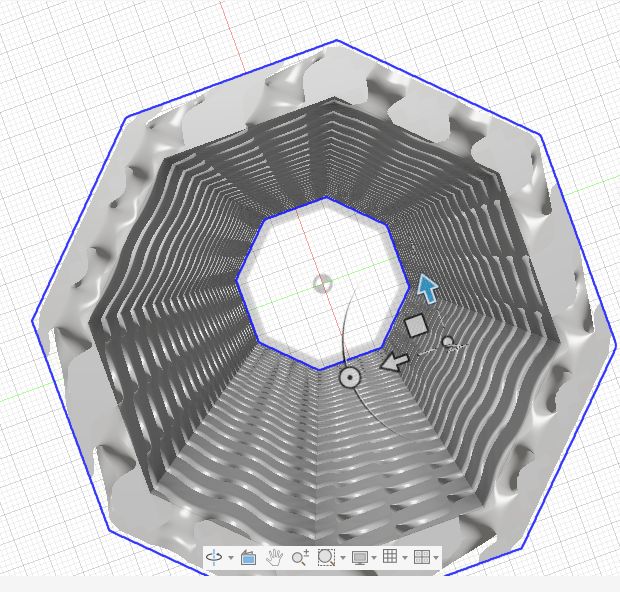Expand the Display Settings dropdown arrow
Viewport: 620px width, 592px height.
click(374, 558)
